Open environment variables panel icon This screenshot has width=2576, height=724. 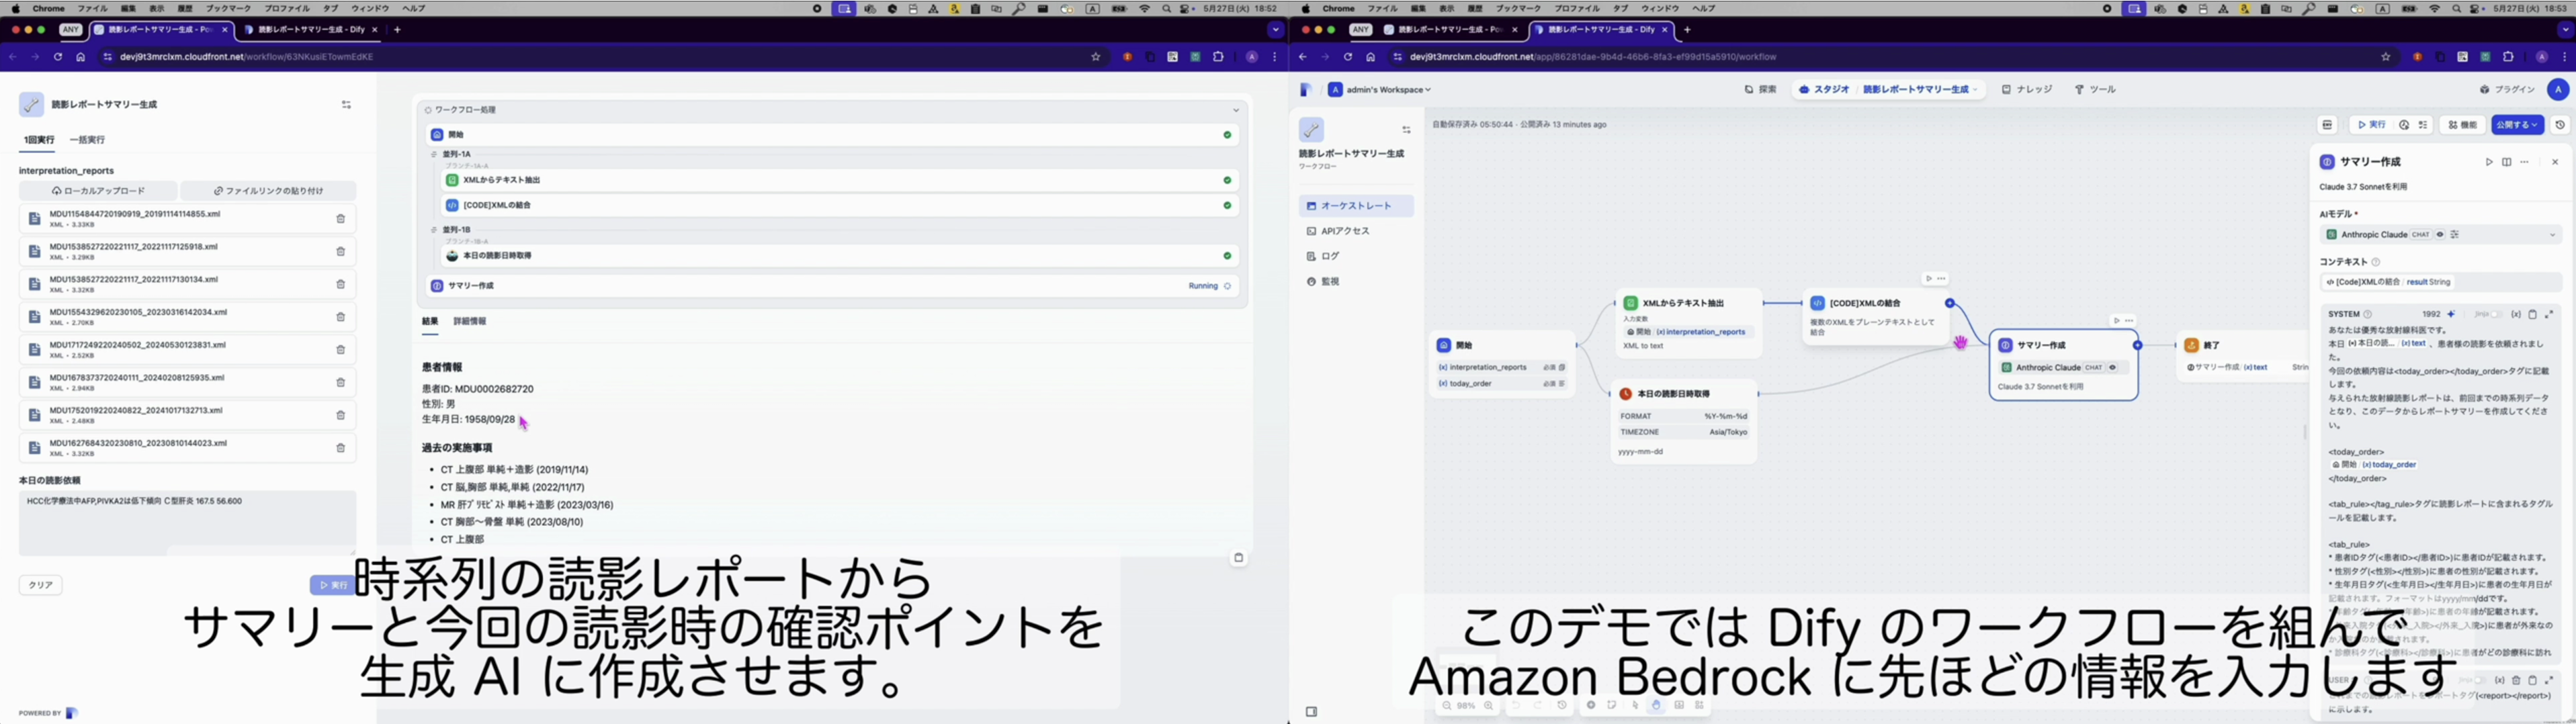coord(2328,125)
